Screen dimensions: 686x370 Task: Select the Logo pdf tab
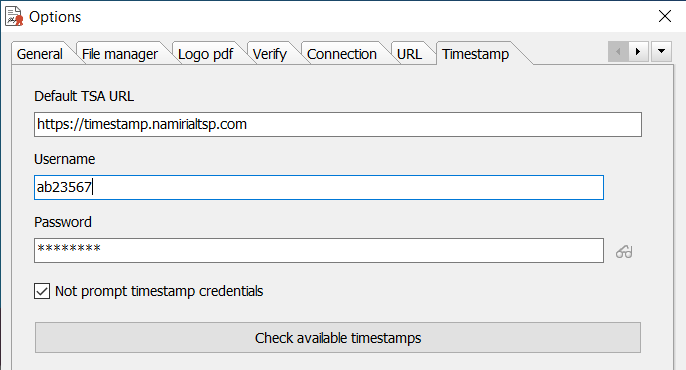(205, 54)
